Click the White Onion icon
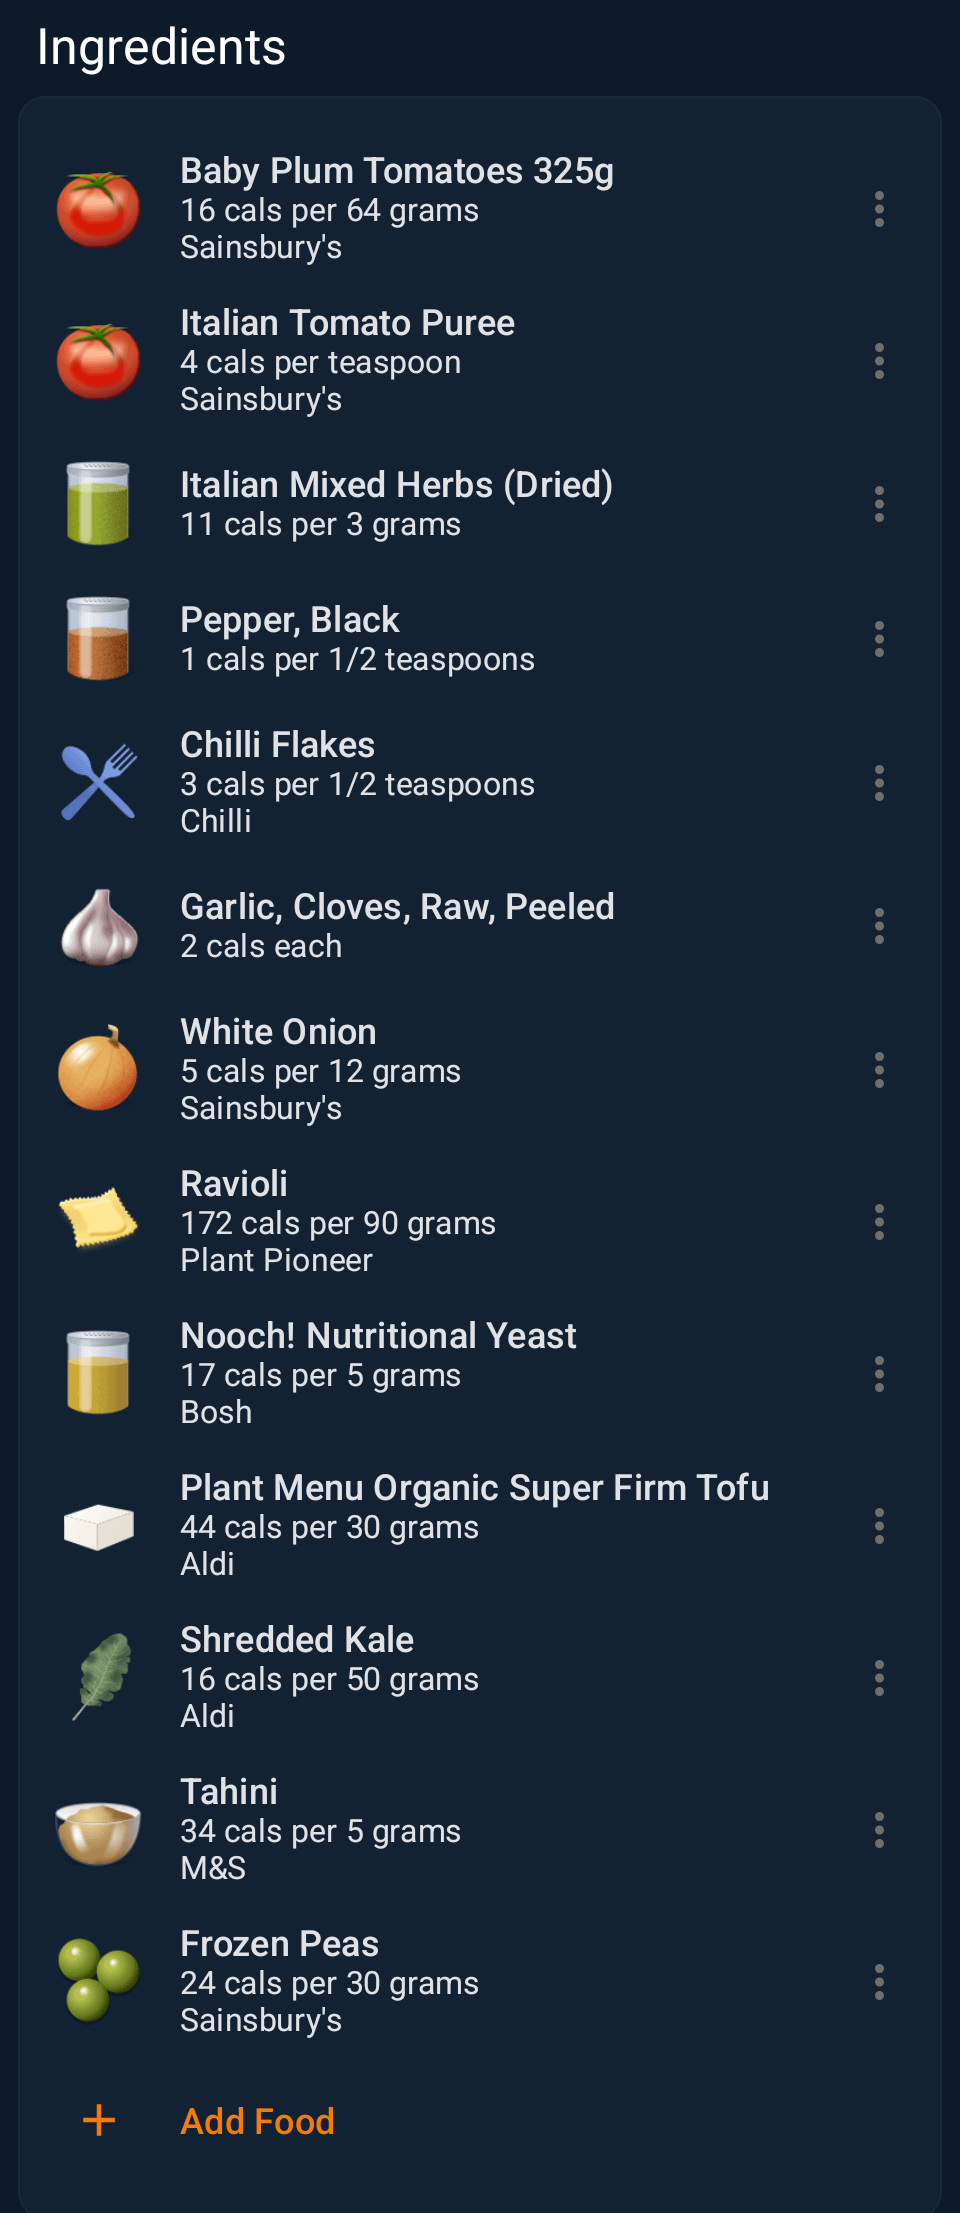The image size is (960, 2213). (98, 1070)
